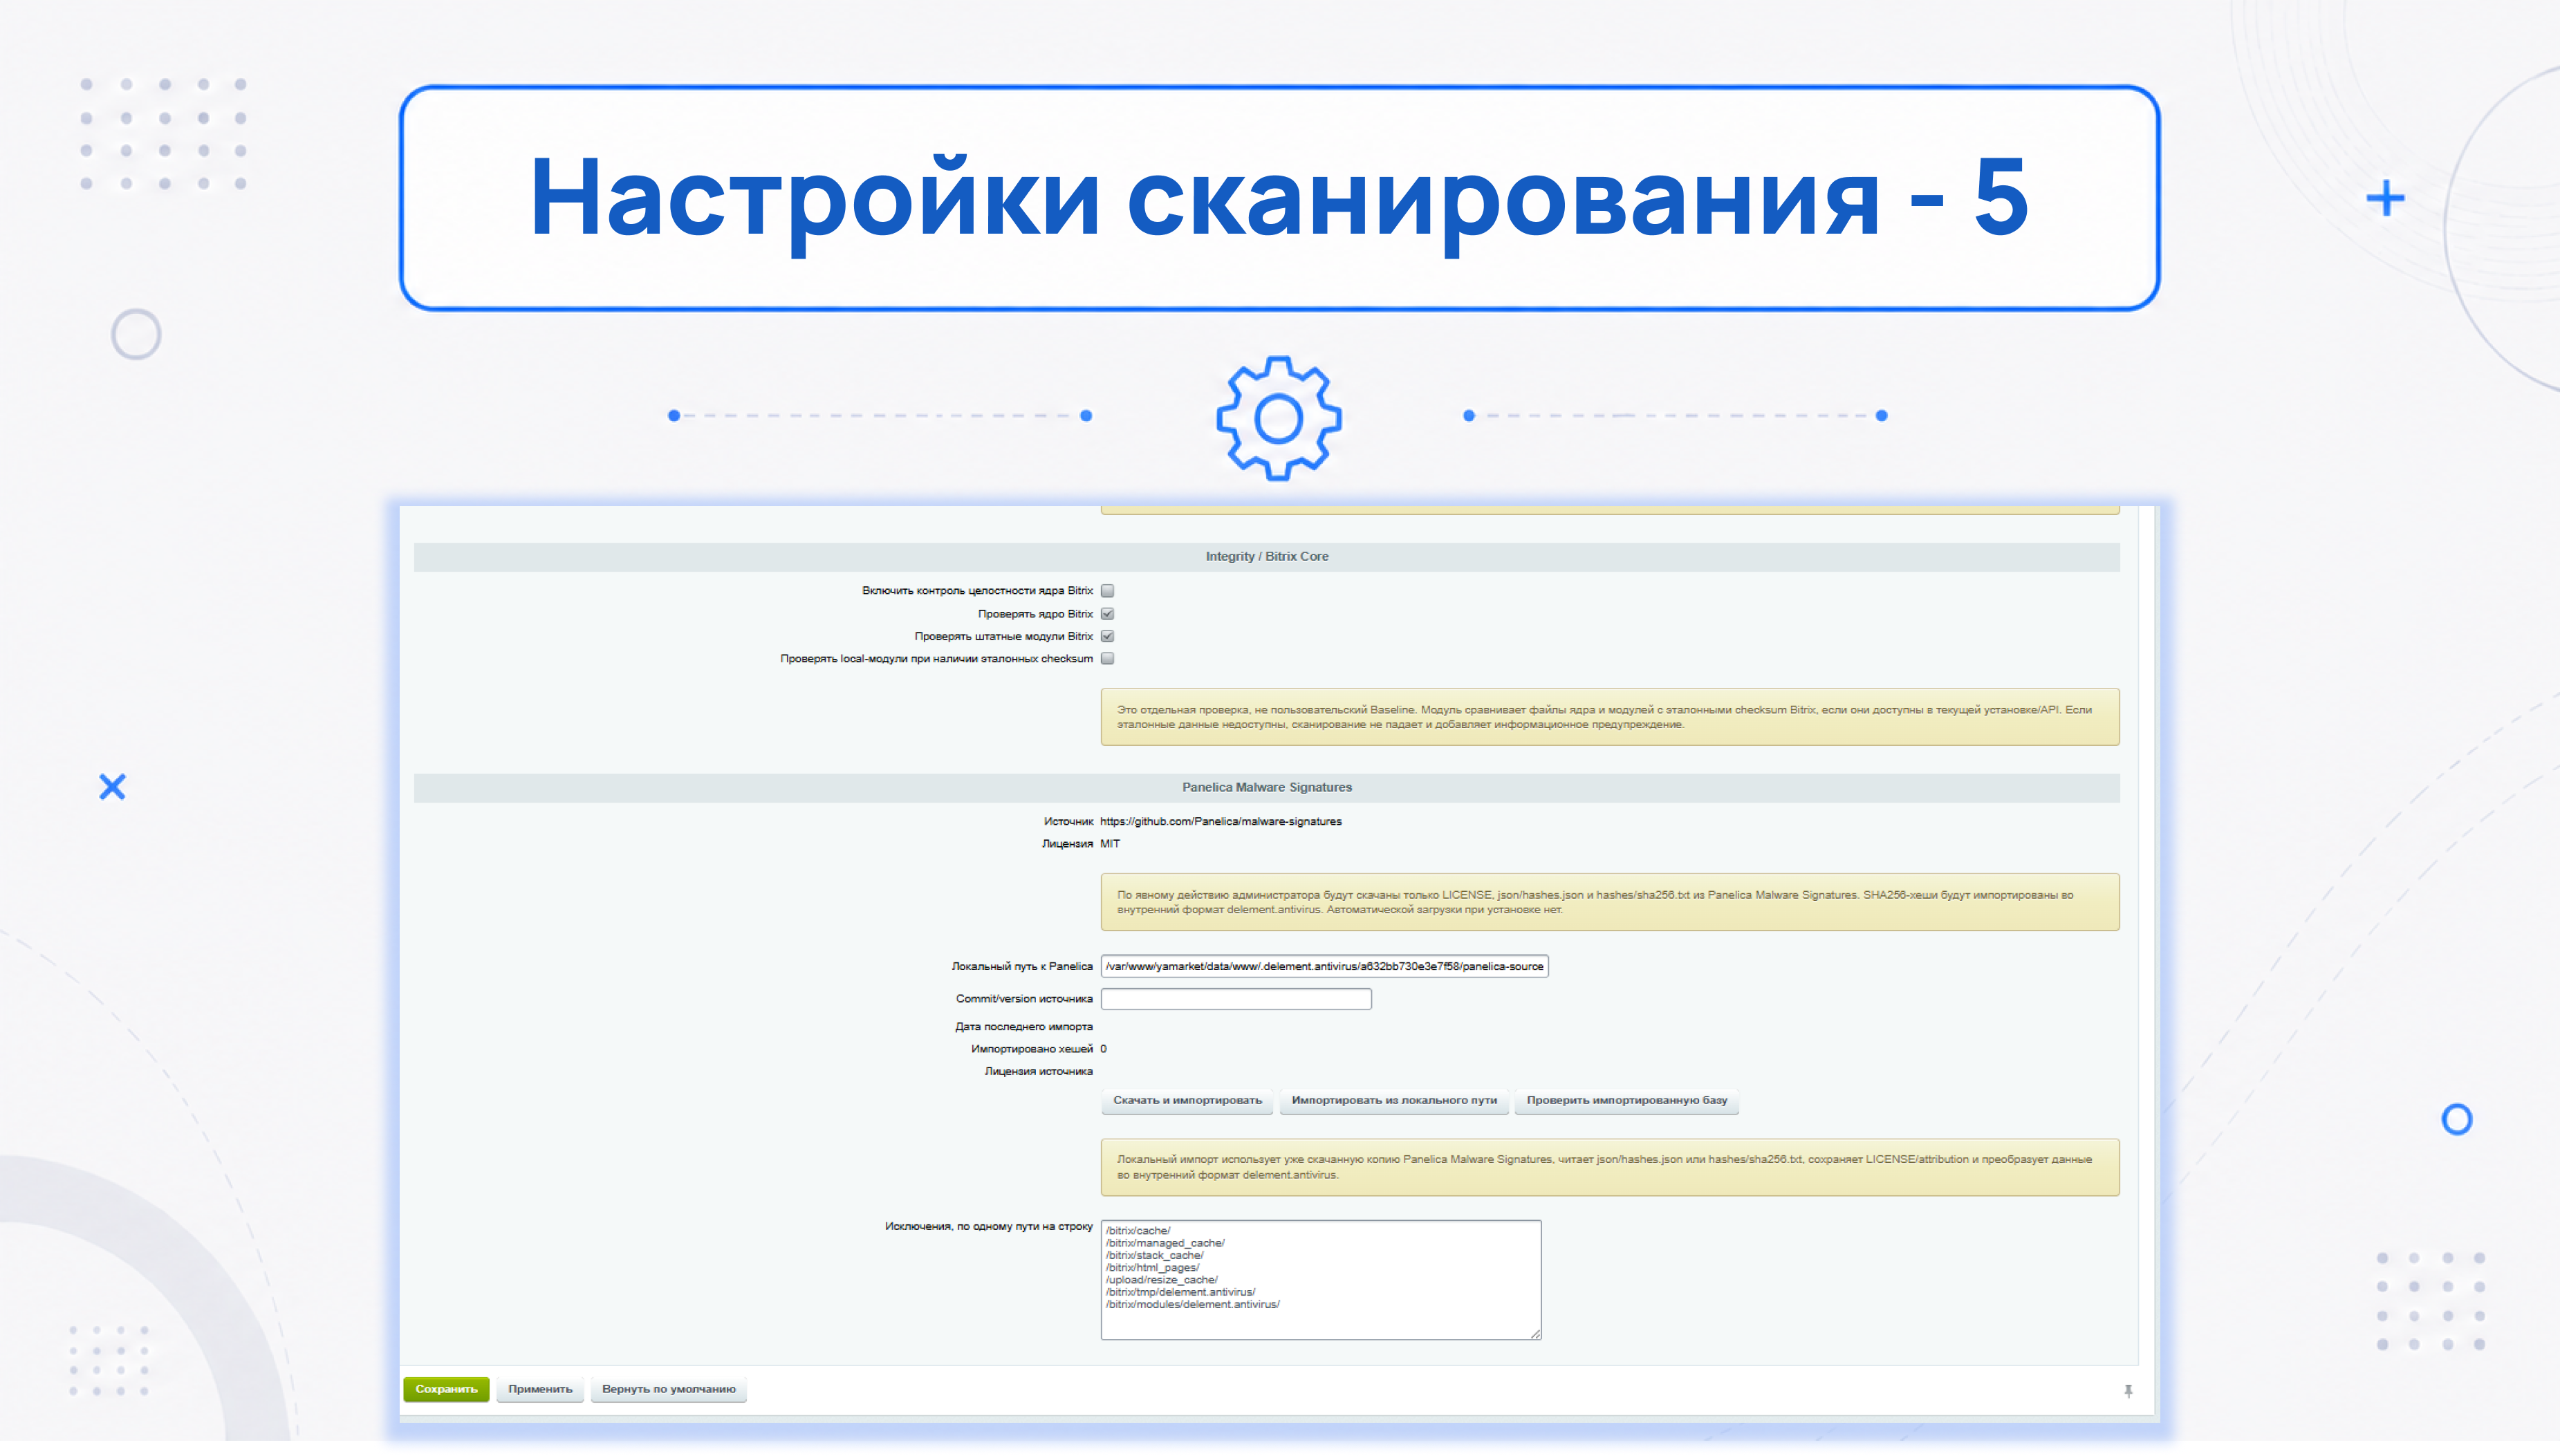
Task: Save settings with the green 'Сохранить' button
Action: [446, 1389]
